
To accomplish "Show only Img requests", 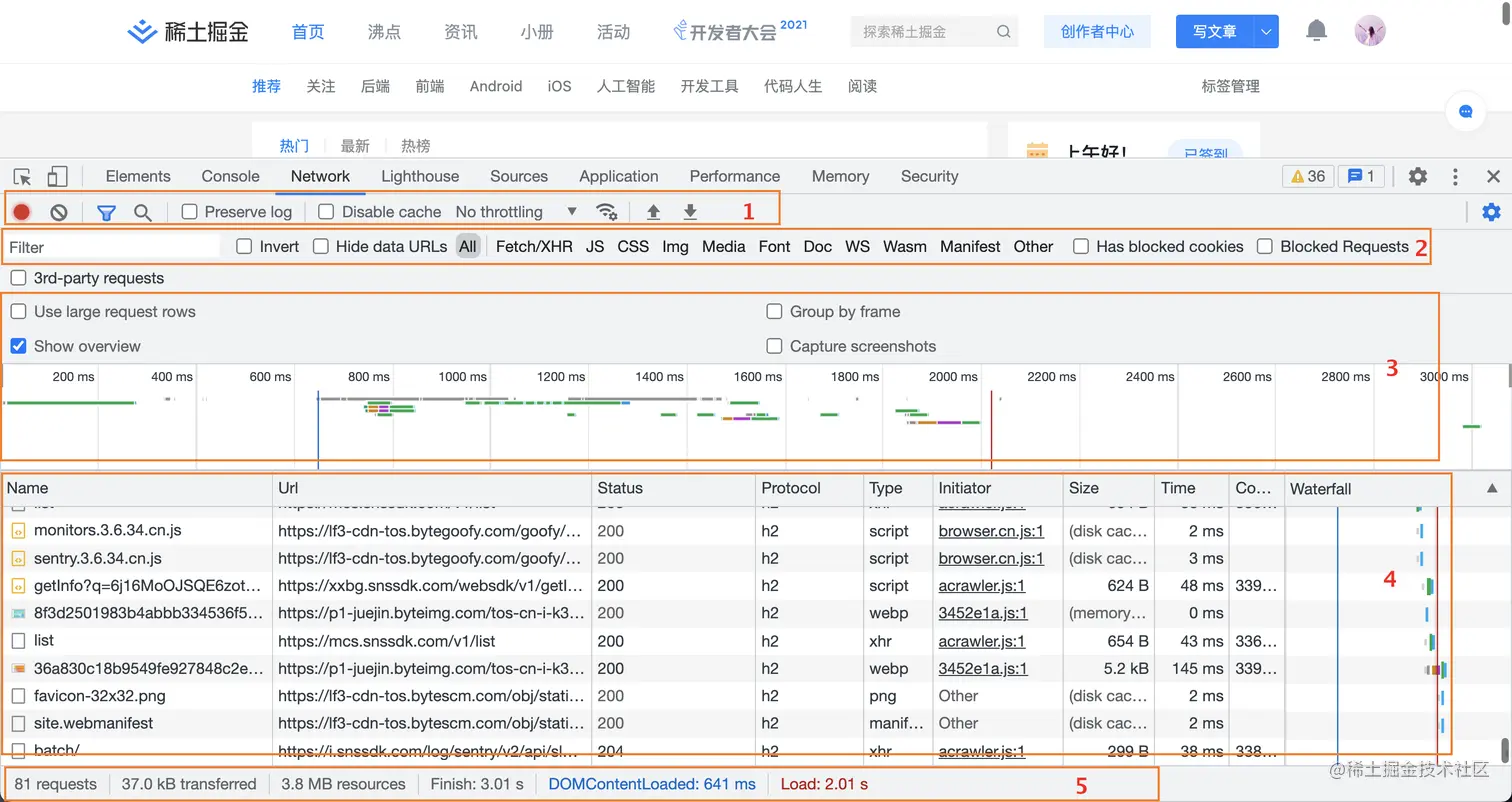I will tap(675, 246).
